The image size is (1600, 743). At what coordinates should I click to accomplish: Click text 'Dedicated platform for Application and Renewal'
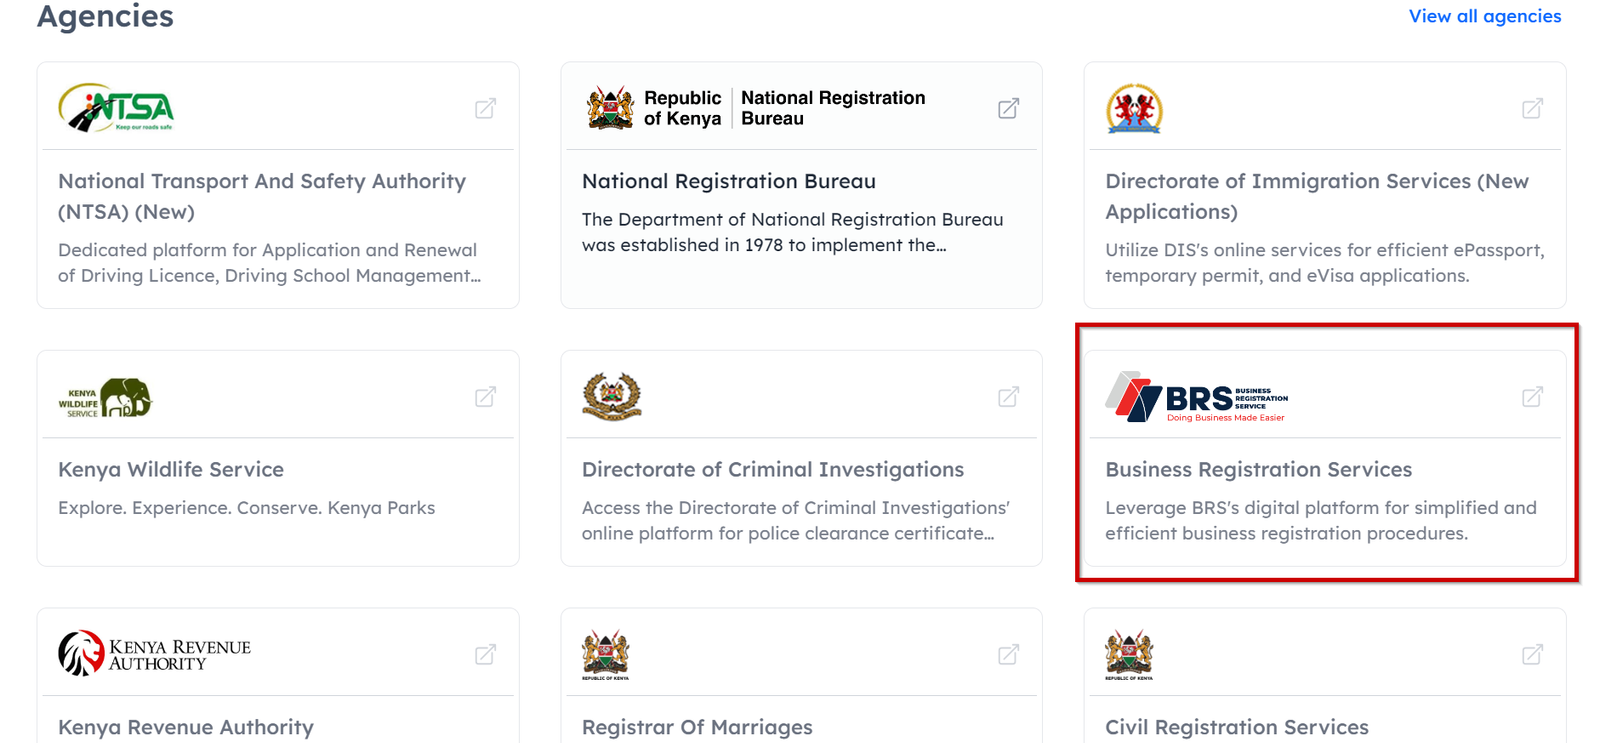point(267,250)
